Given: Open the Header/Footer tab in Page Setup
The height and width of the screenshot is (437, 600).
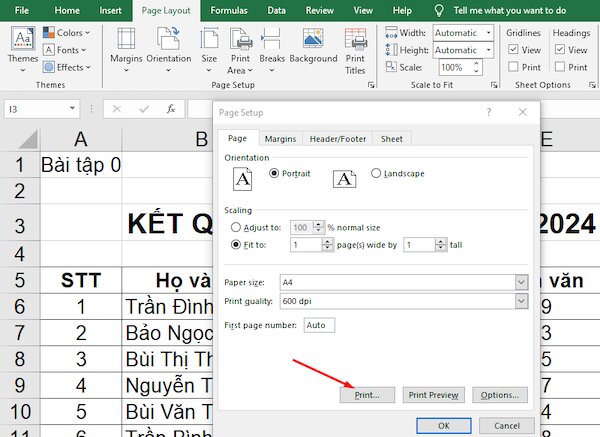Looking at the screenshot, I should 338,139.
